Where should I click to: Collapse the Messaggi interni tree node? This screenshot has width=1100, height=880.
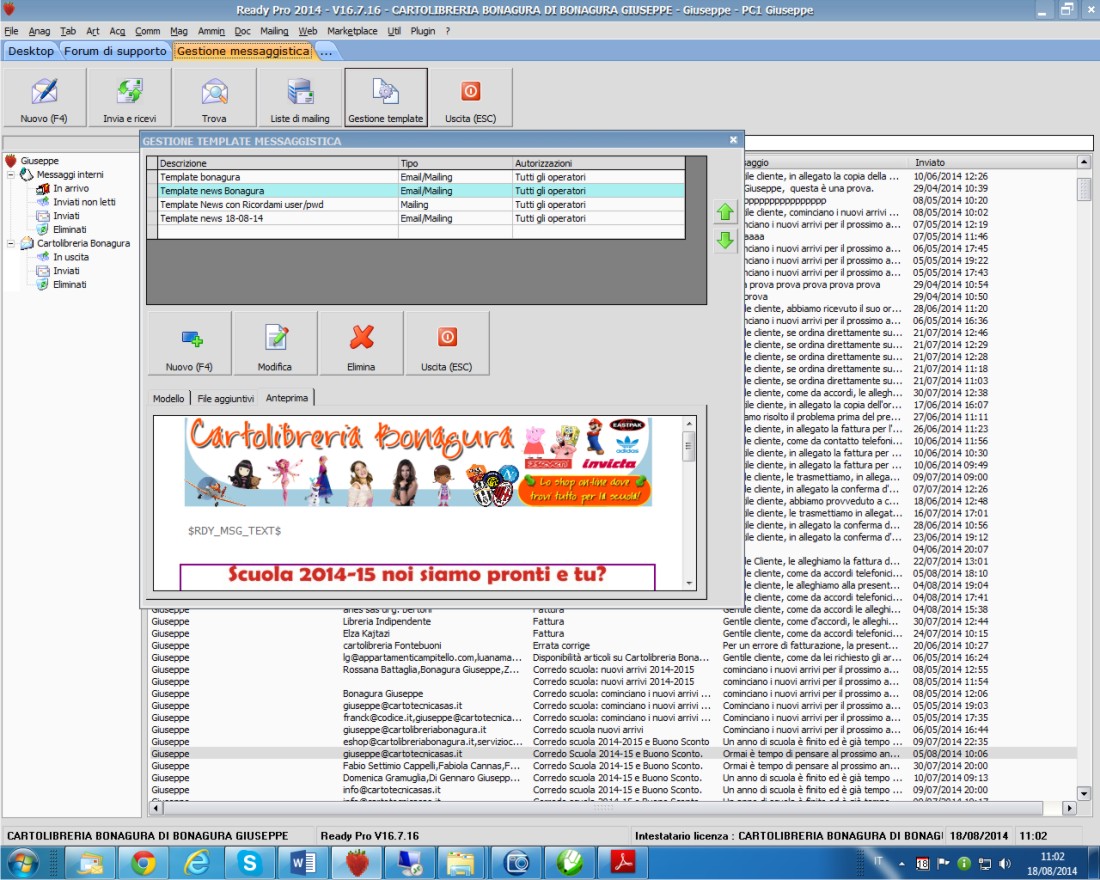pos(11,175)
